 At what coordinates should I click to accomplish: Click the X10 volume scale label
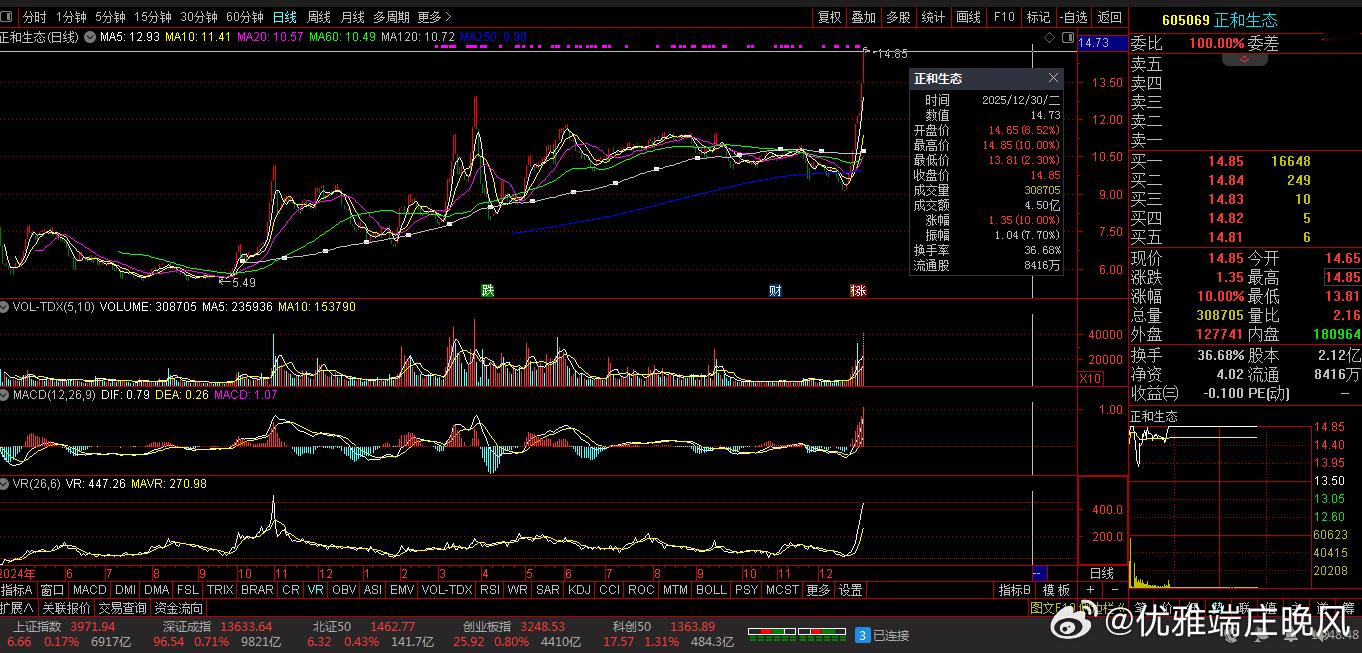[1090, 378]
